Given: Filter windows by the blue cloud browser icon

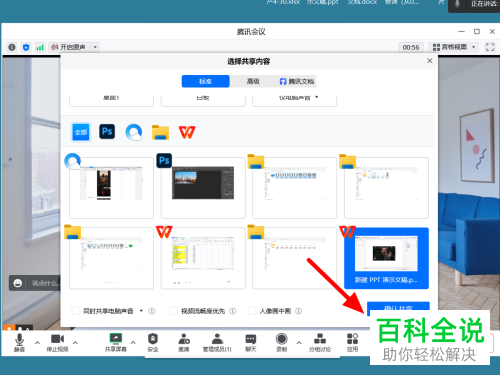Looking at the screenshot, I should [x=134, y=132].
